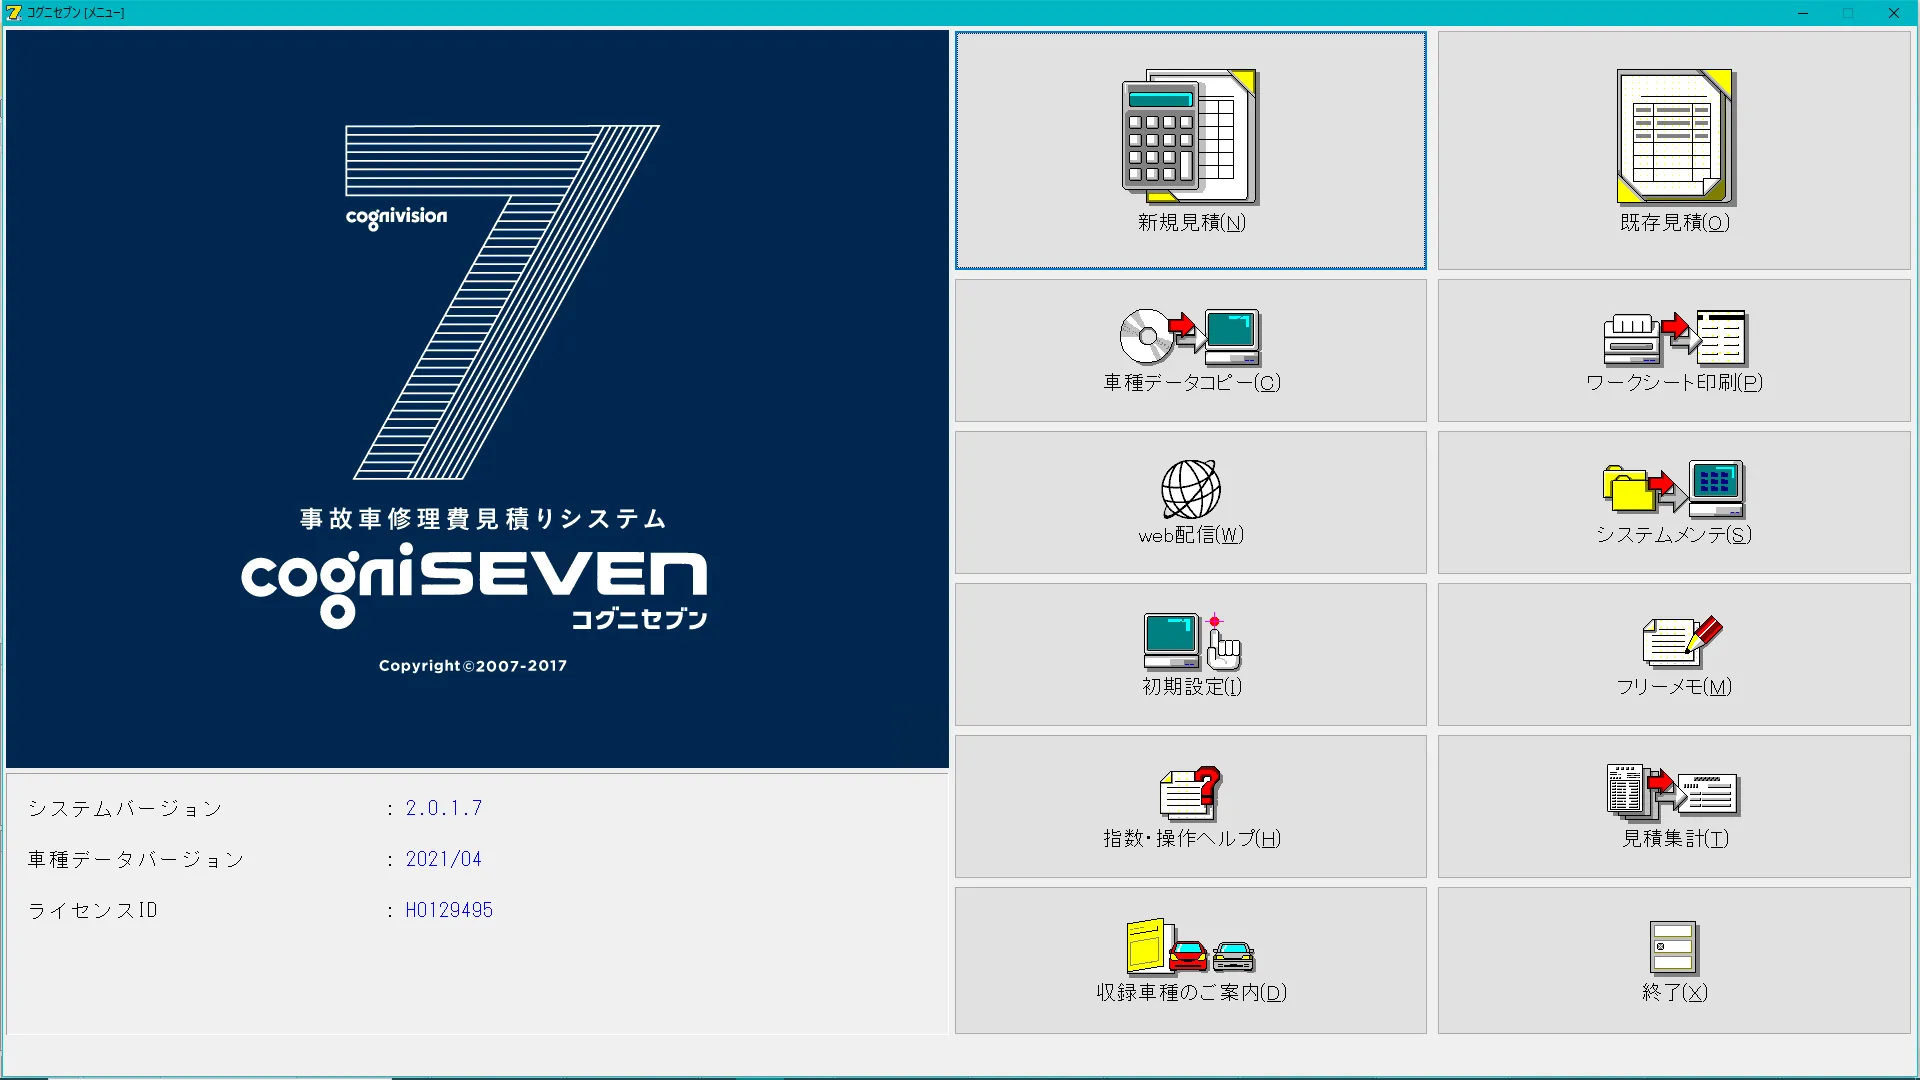Screen dimensions: 1920x1080
Task: Click the folder-to-monitor icon for システムメンテ(S)
Action: [x=1674, y=489]
